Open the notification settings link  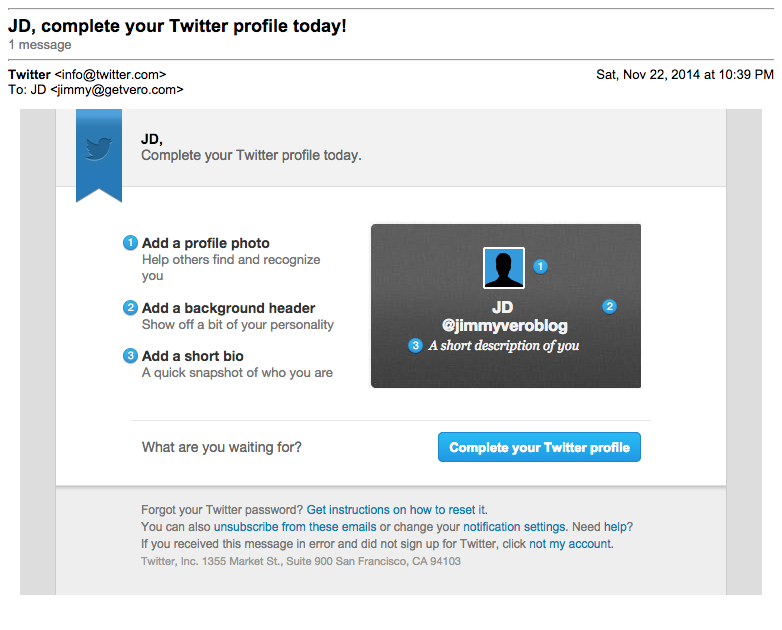point(514,527)
